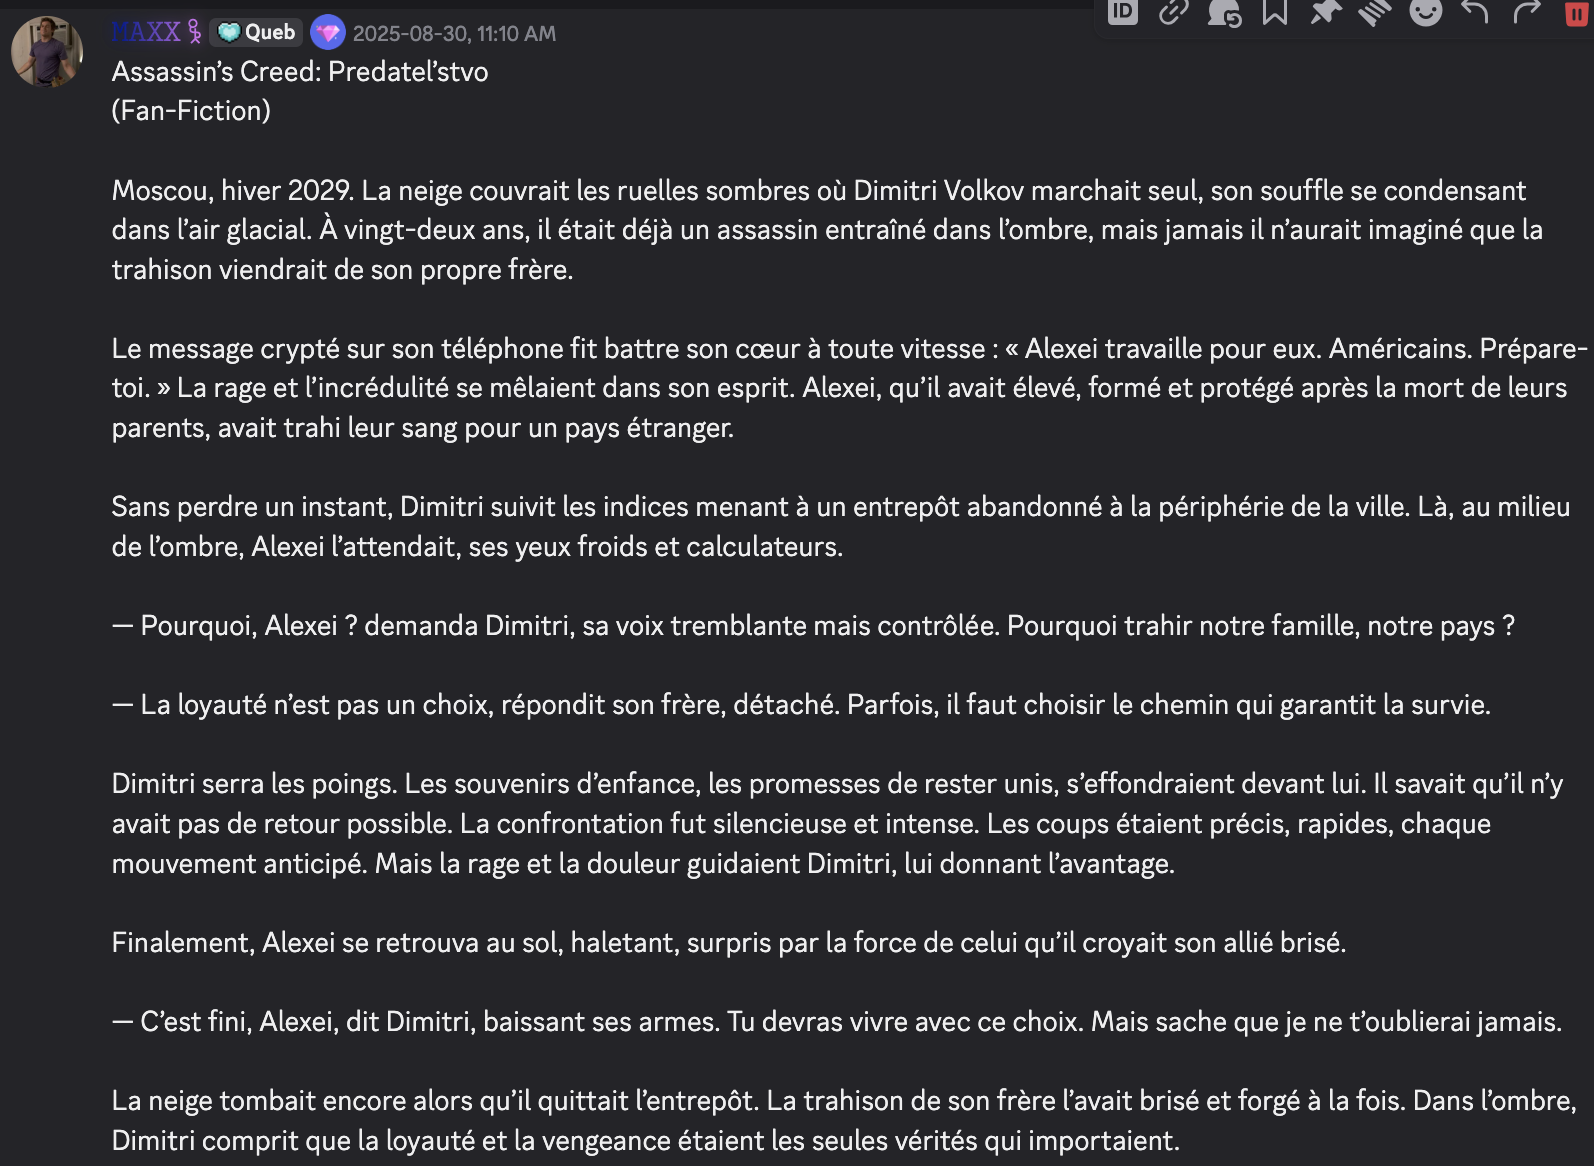Open the author's profile picture

pyautogui.click(x=47, y=51)
